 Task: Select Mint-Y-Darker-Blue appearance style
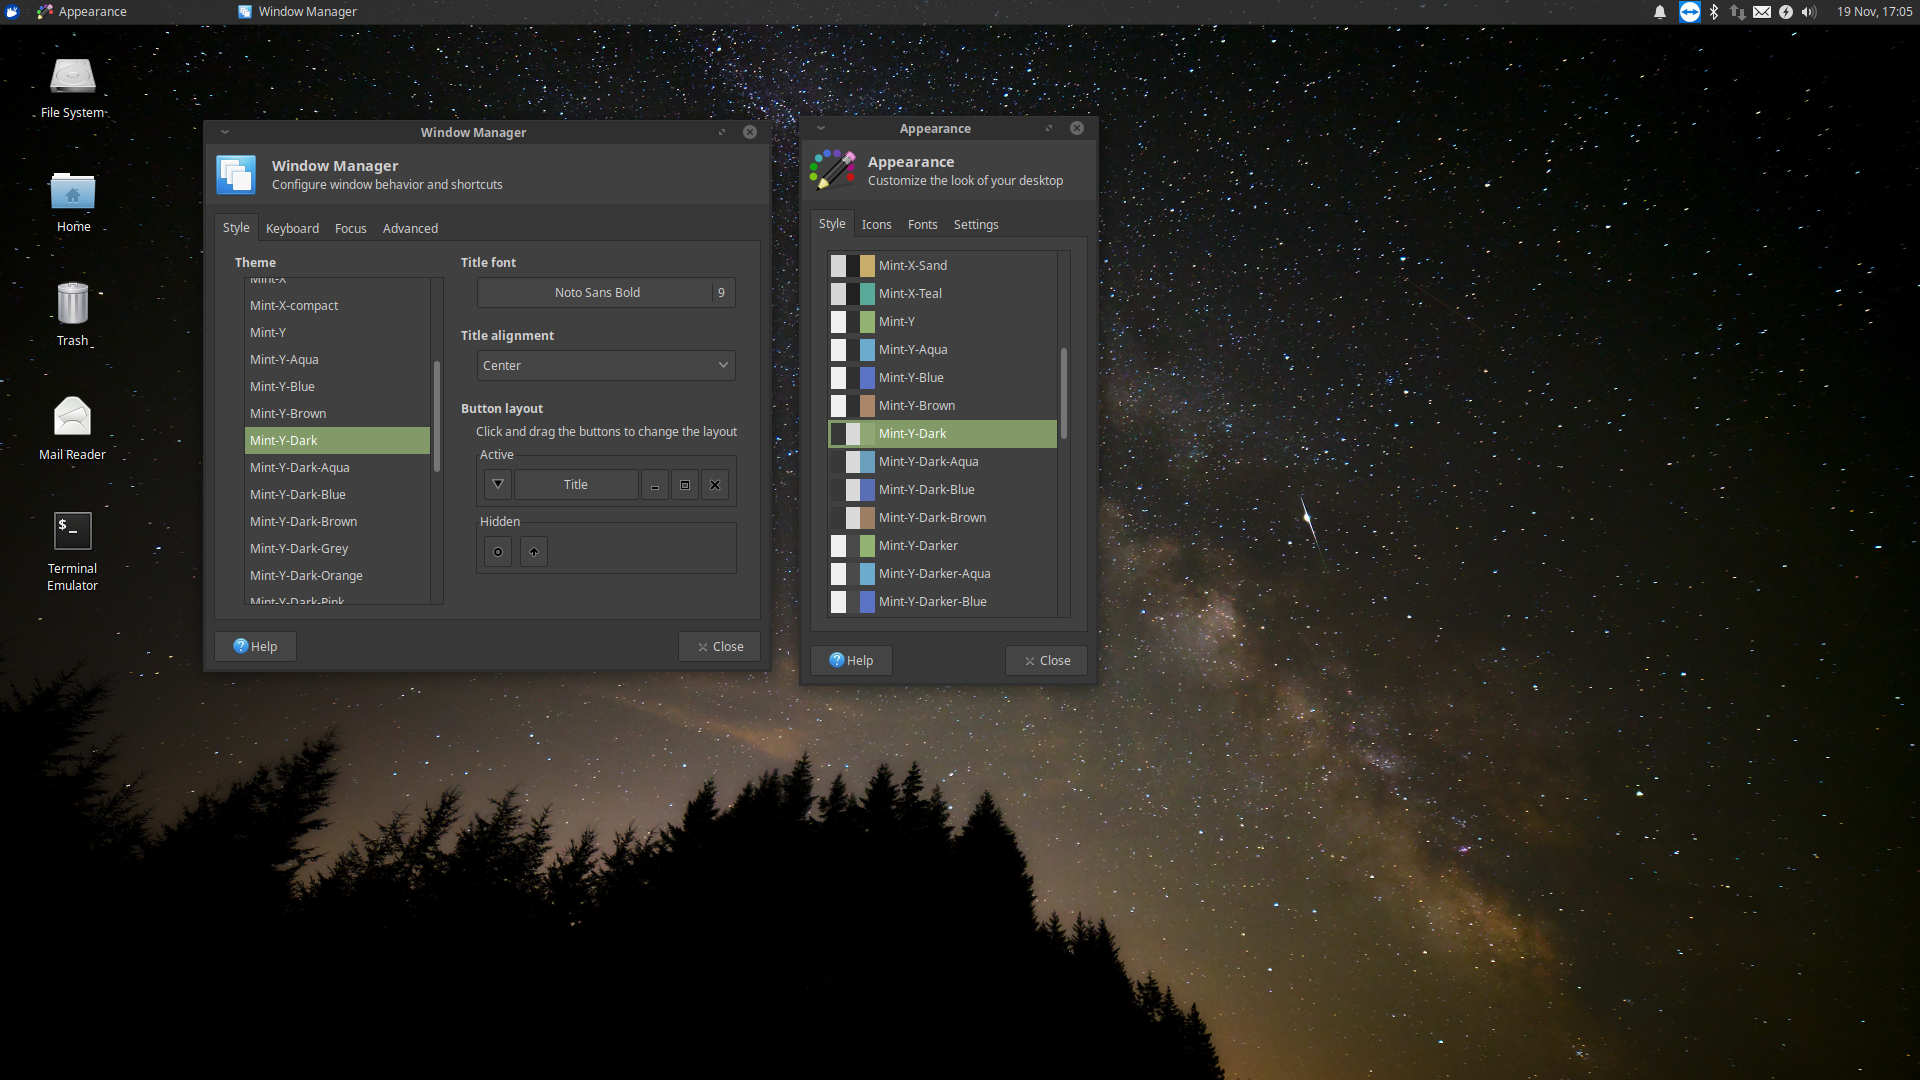tap(934, 600)
